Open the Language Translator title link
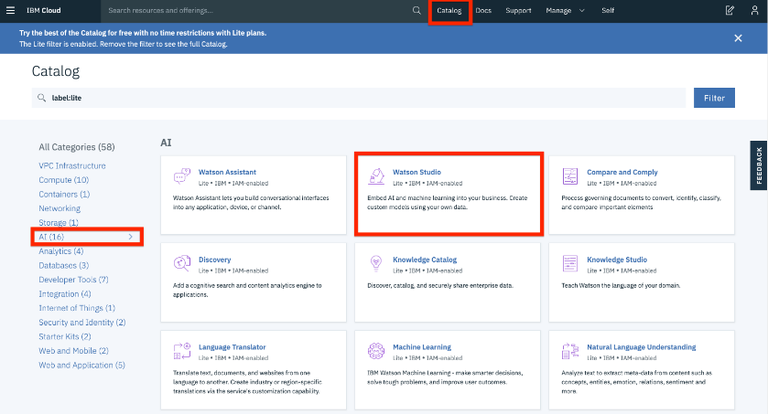 tap(232, 347)
